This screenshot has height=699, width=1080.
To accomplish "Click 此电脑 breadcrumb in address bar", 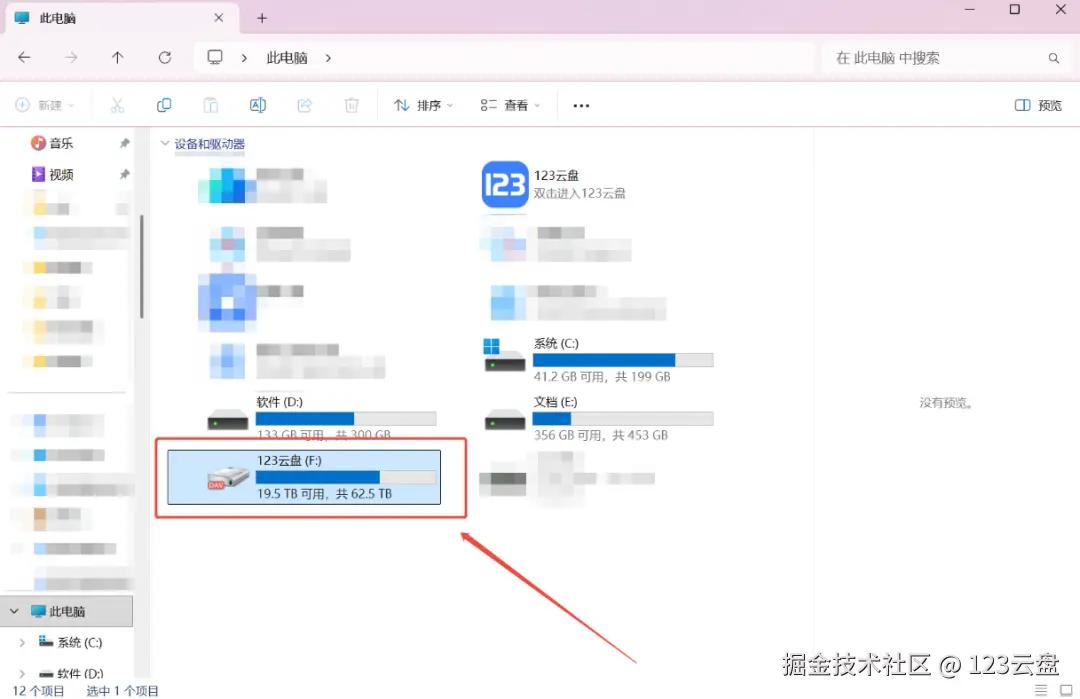I will (x=287, y=58).
